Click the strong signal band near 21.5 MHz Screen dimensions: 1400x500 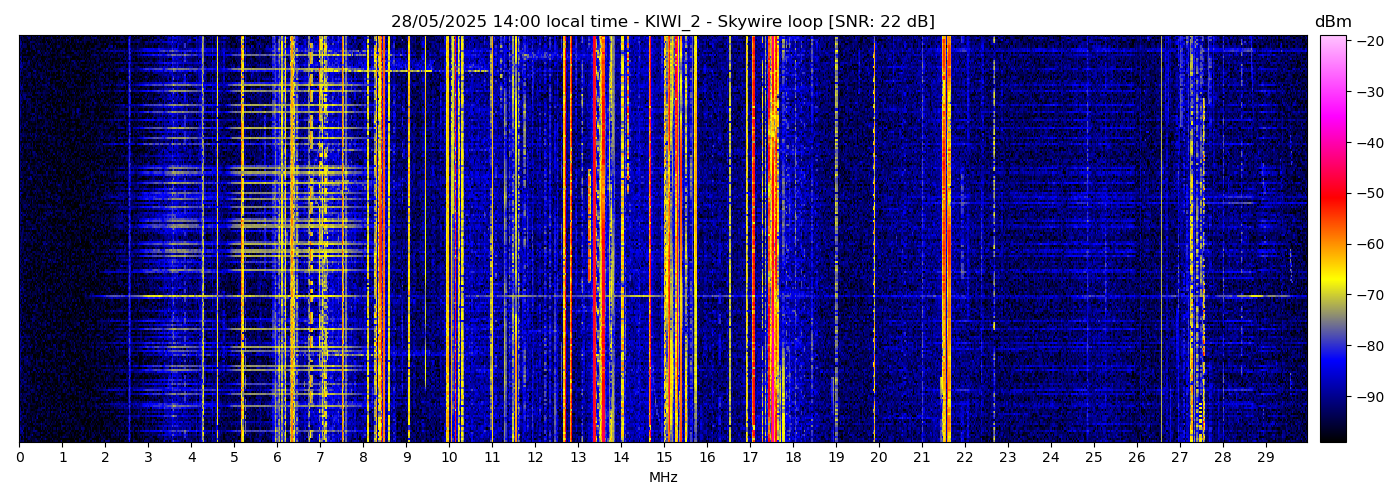pyautogui.click(x=945, y=240)
